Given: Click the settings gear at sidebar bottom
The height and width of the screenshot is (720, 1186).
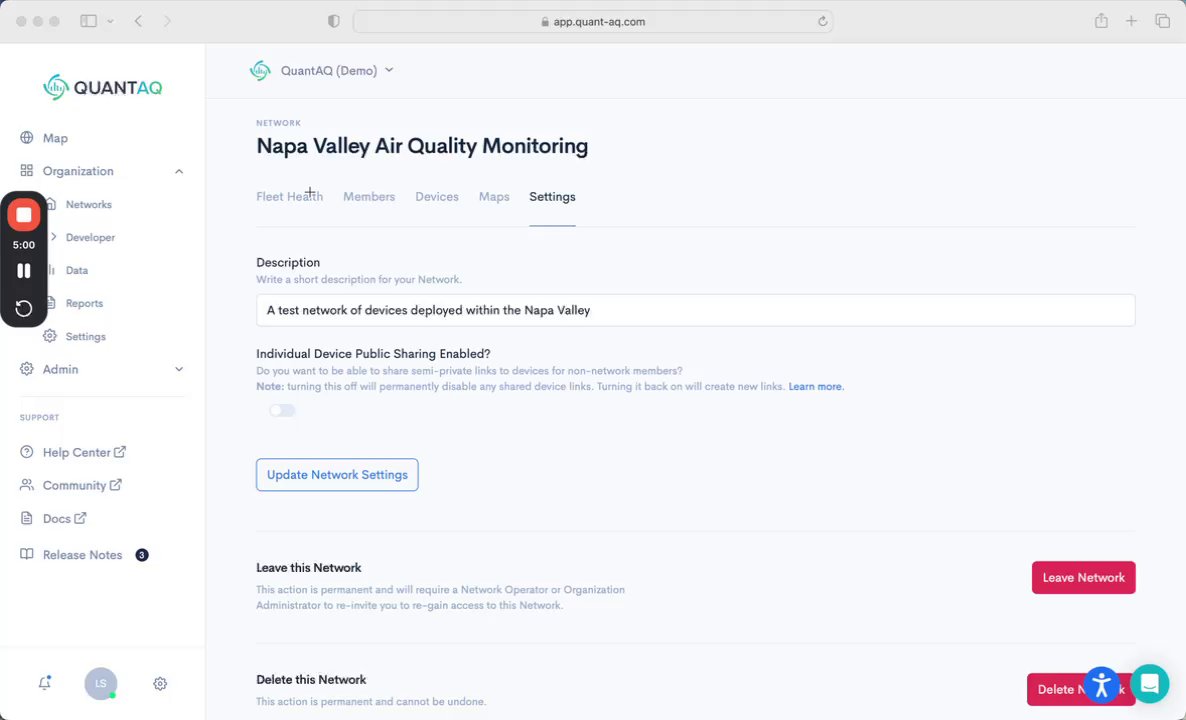Looking at the screenshot, I should coord(160,684).
